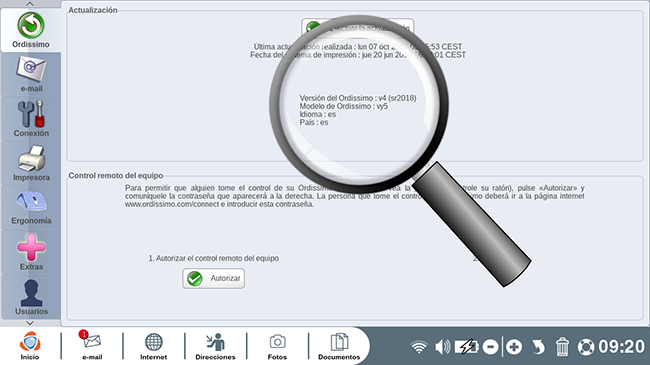
Task: Select the Ordissimo settings section
Action: pyautogui.click(x=31, y=30)
